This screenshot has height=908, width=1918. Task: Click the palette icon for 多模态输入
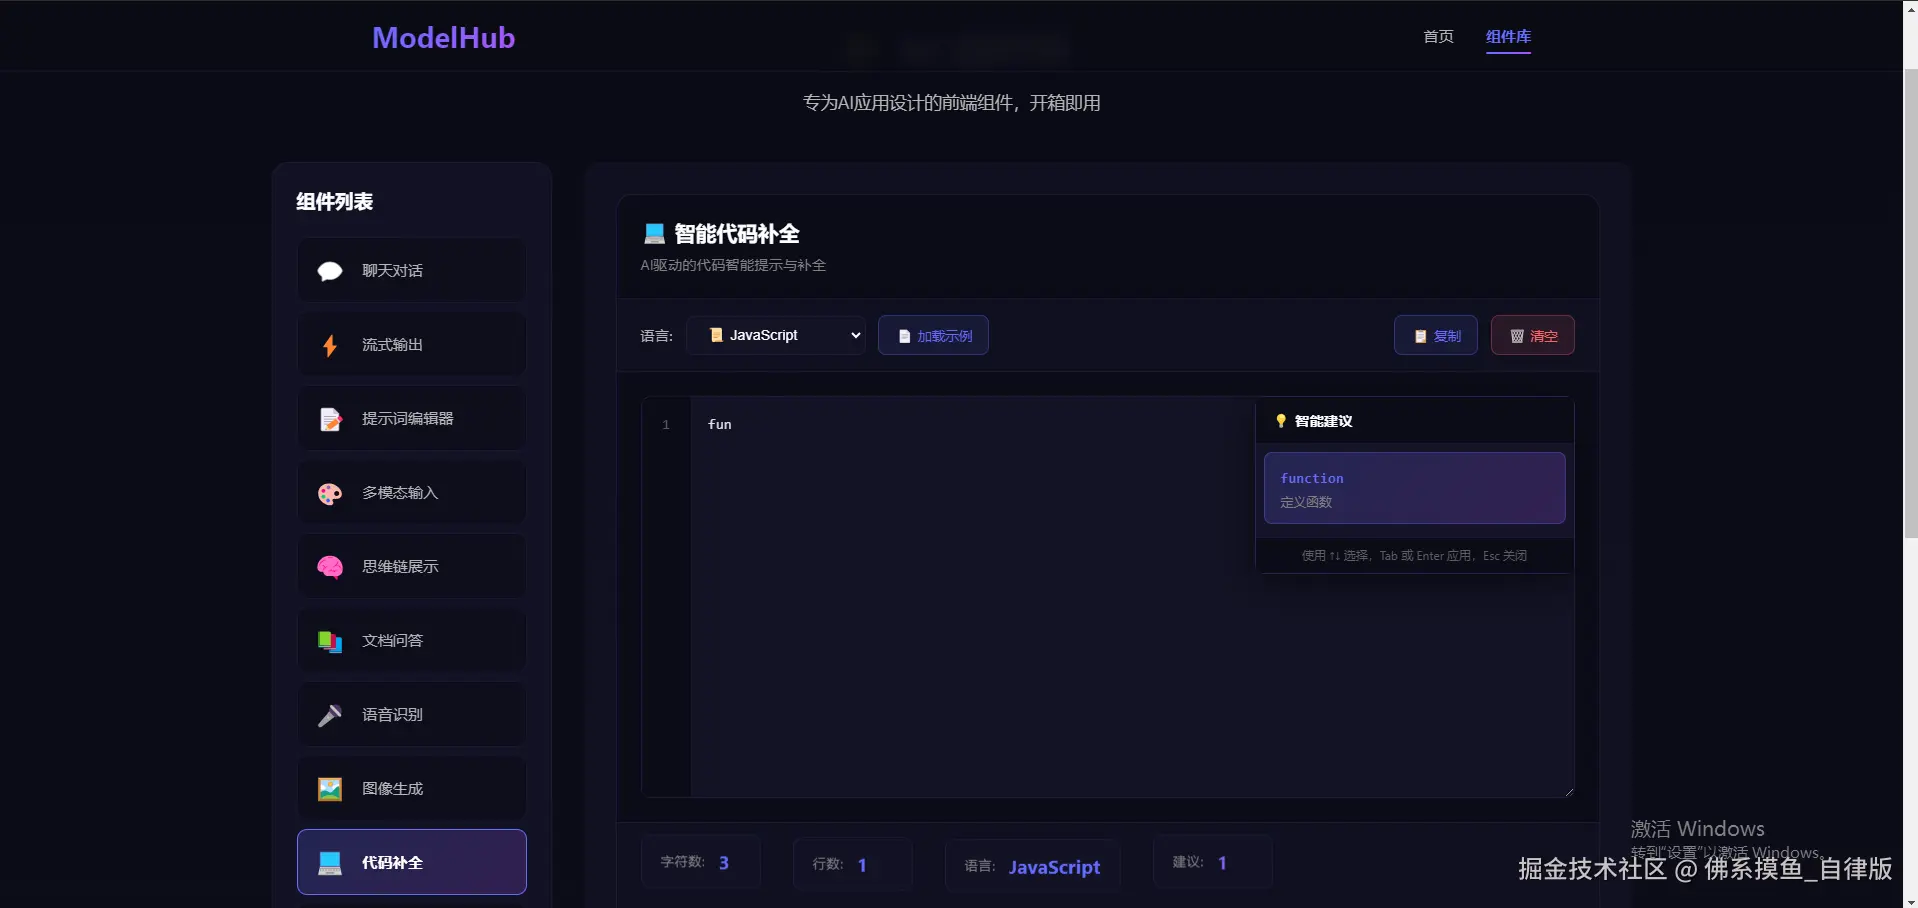tap(330, 493)
